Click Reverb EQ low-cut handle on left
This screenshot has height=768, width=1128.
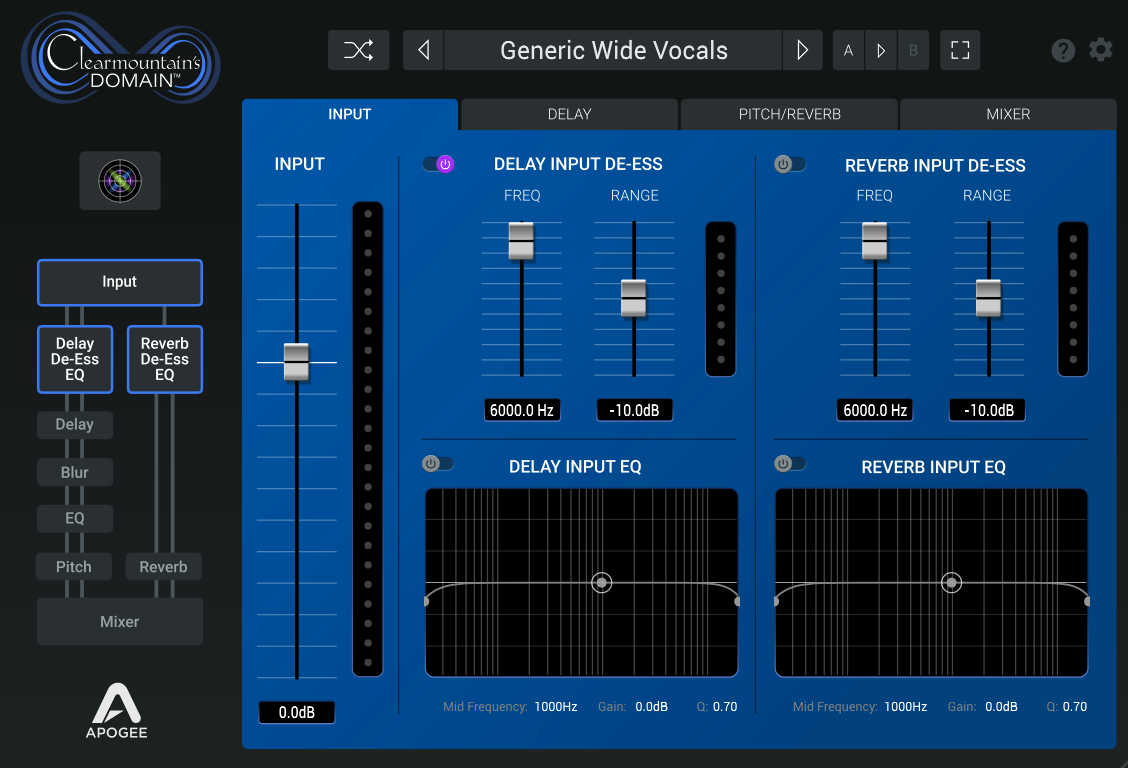(777, 601)
